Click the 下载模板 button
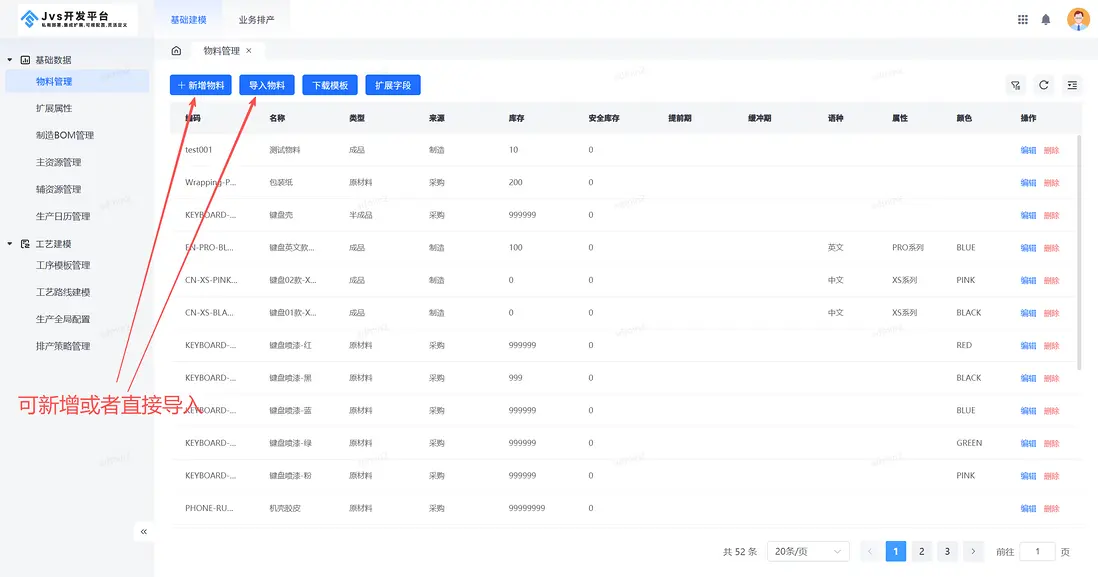Image resolution: width=1098 pixels, height=577 pixels. 330,85
